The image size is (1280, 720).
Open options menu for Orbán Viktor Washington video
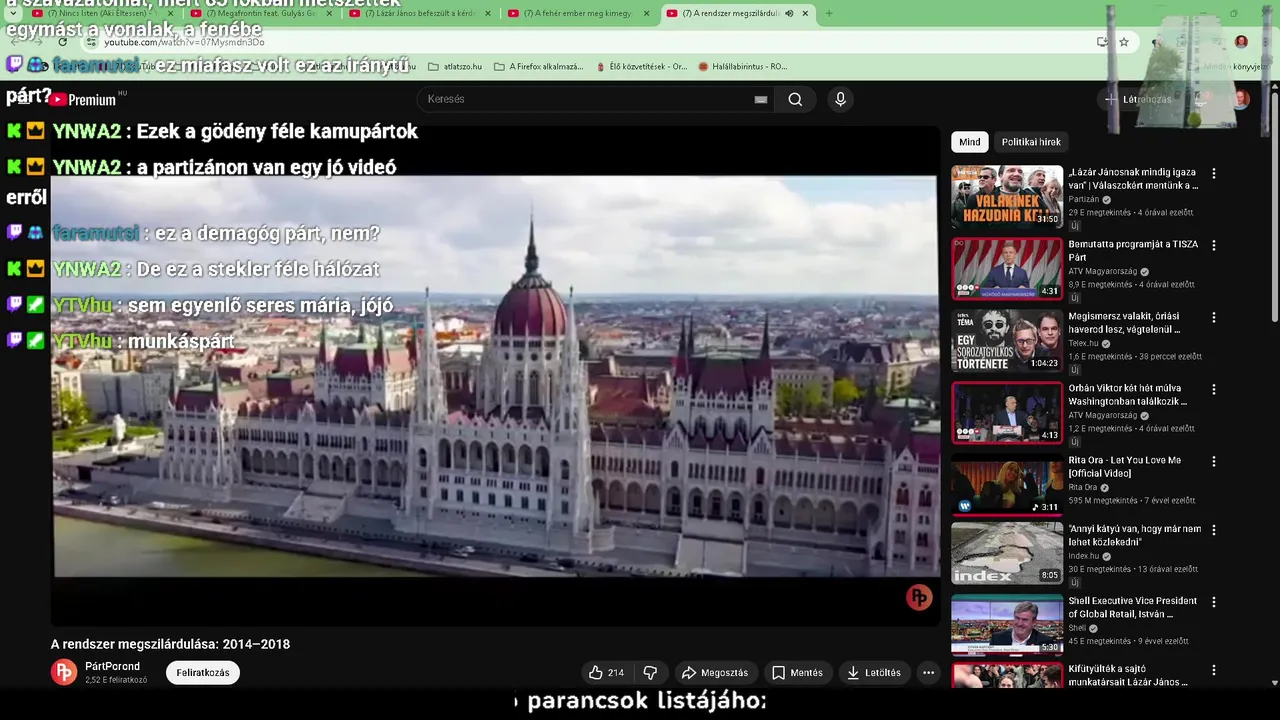pos(1214,389)
